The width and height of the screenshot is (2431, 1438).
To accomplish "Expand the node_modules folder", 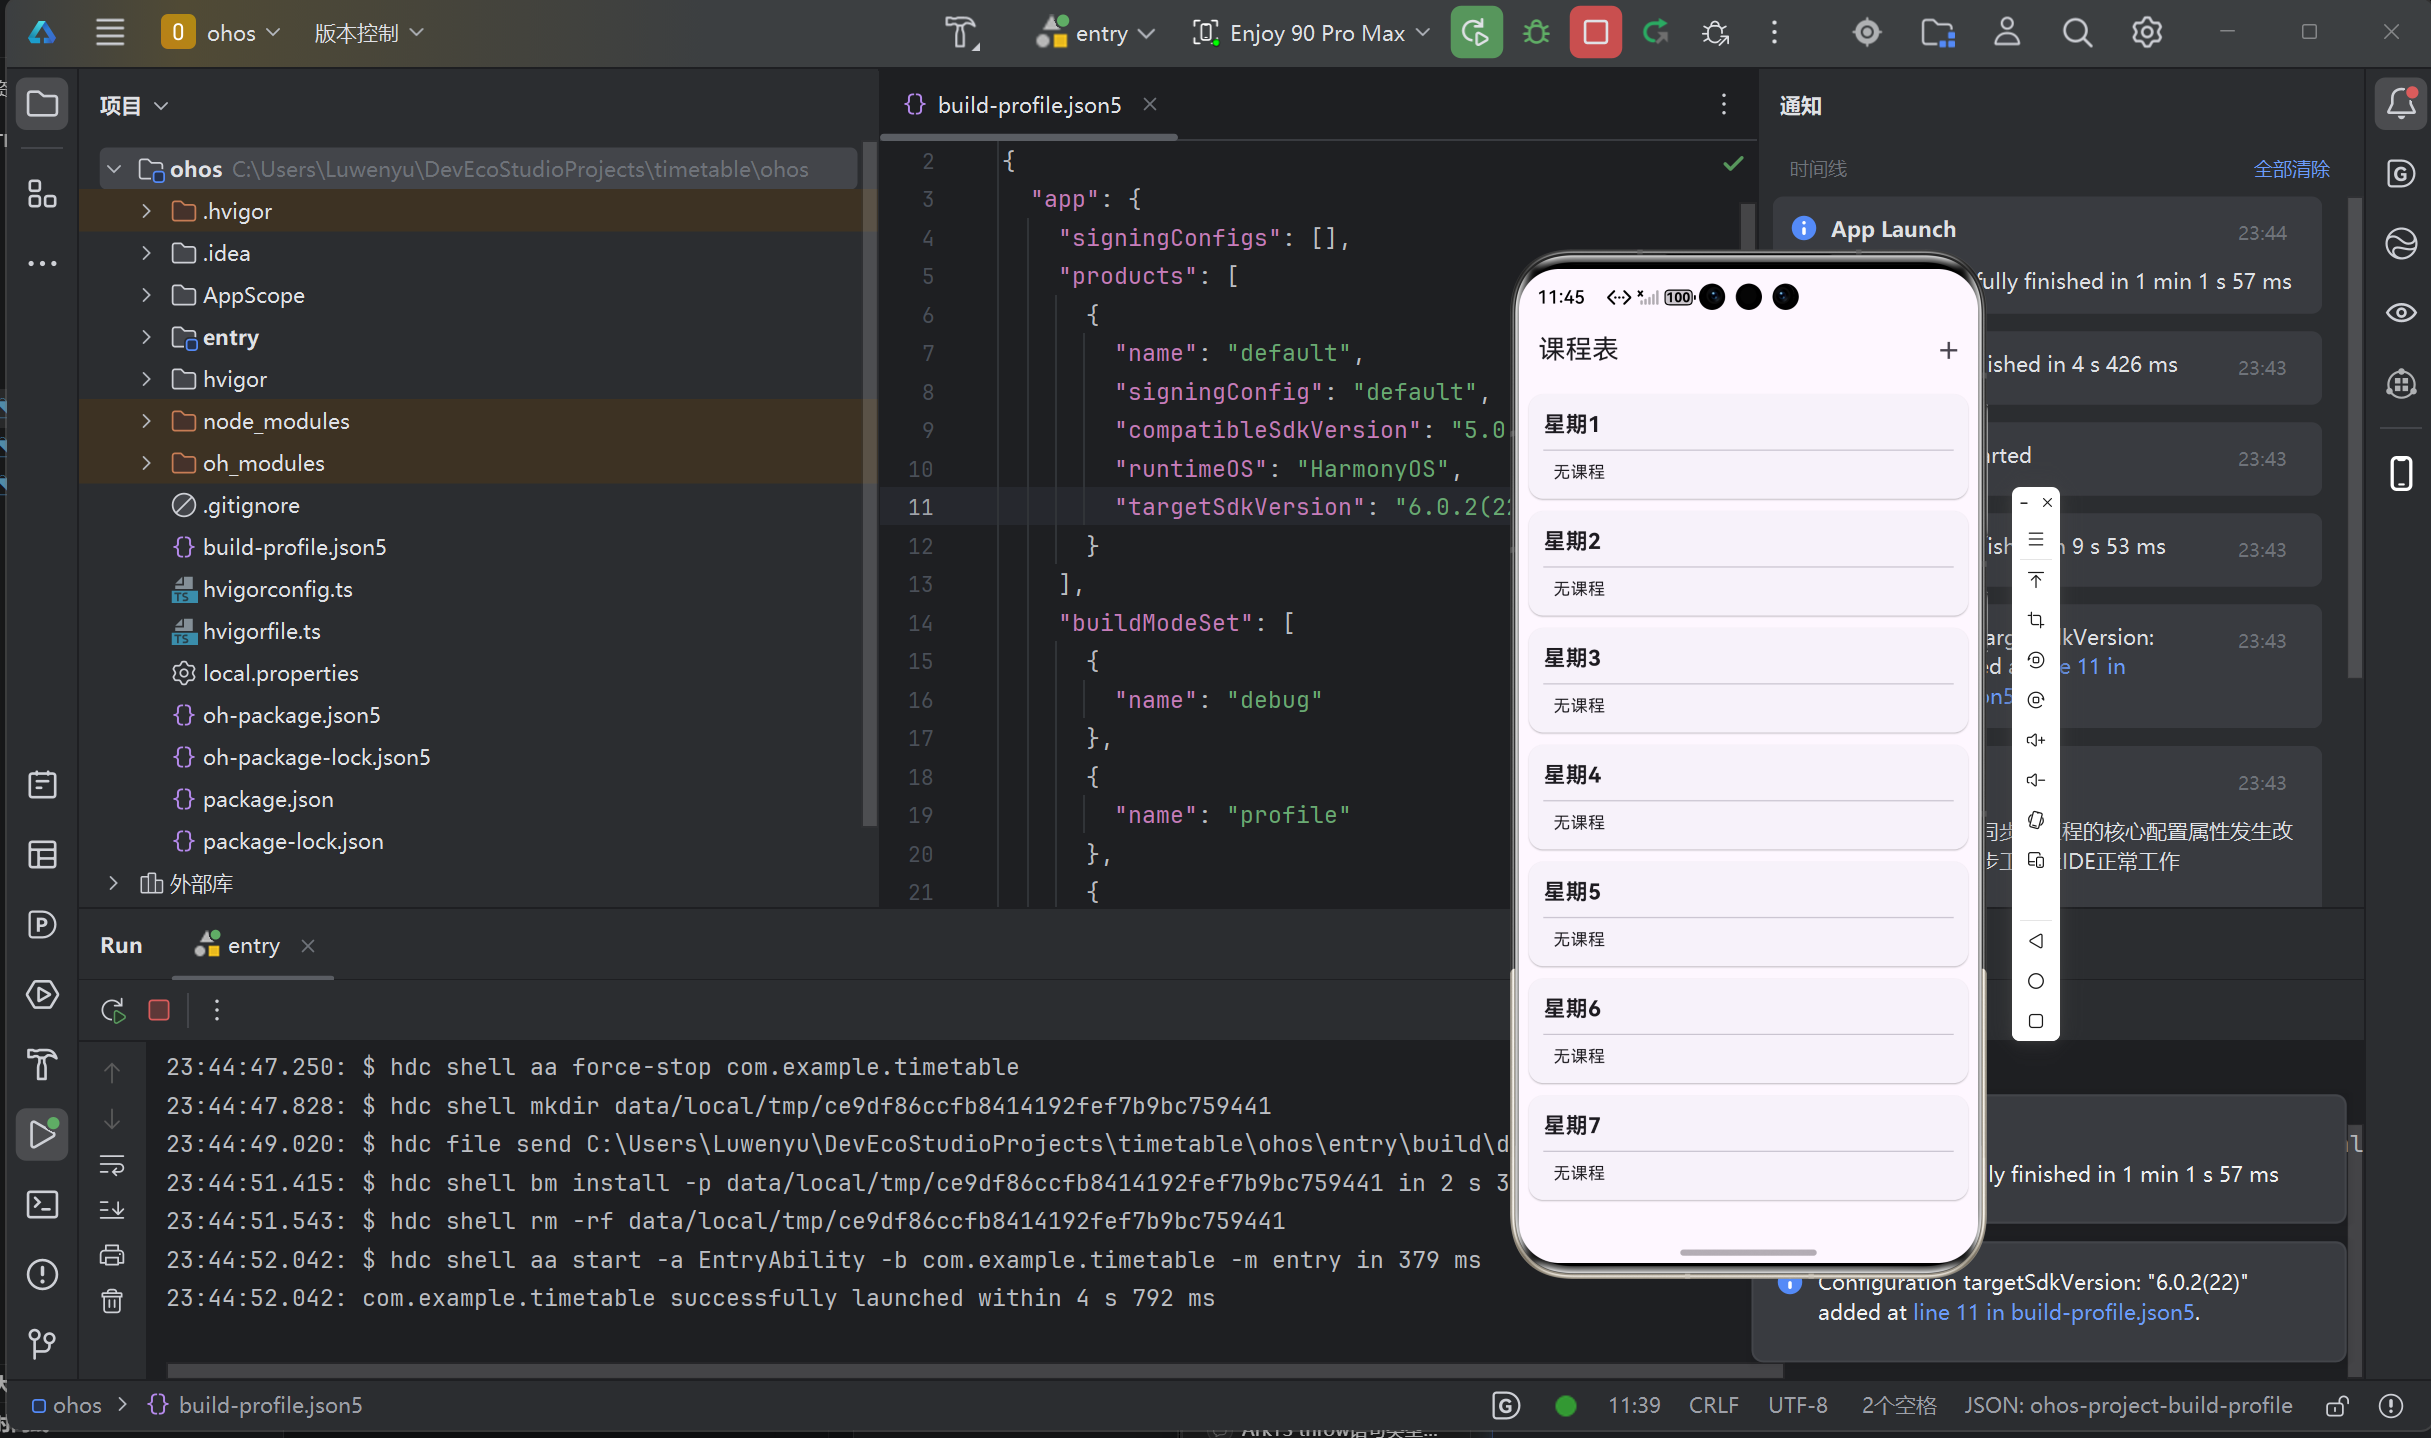I will pyautogui.click(x=146, y=421).
